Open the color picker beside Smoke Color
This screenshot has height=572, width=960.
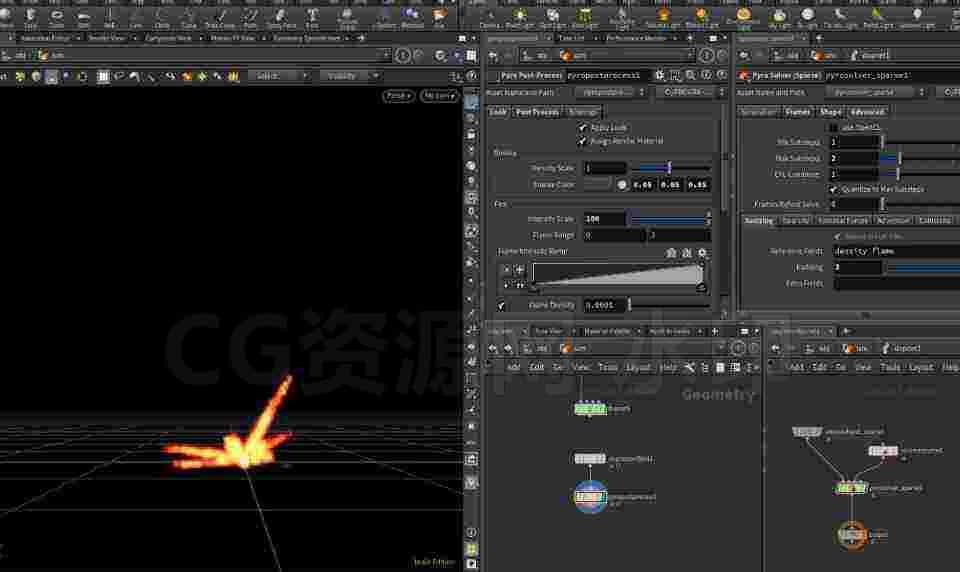622,184
